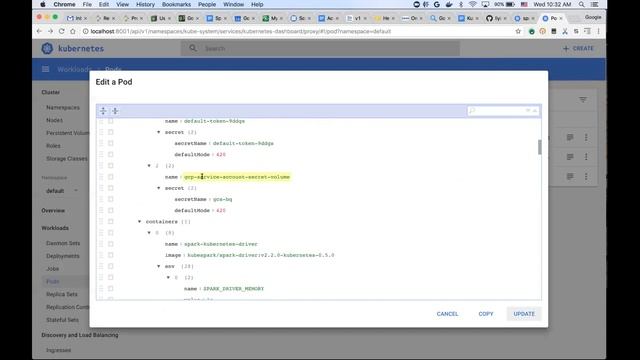Screen dimensions: 640x360
Task: Collapse the containers node
Action: [x=140, y=222]
